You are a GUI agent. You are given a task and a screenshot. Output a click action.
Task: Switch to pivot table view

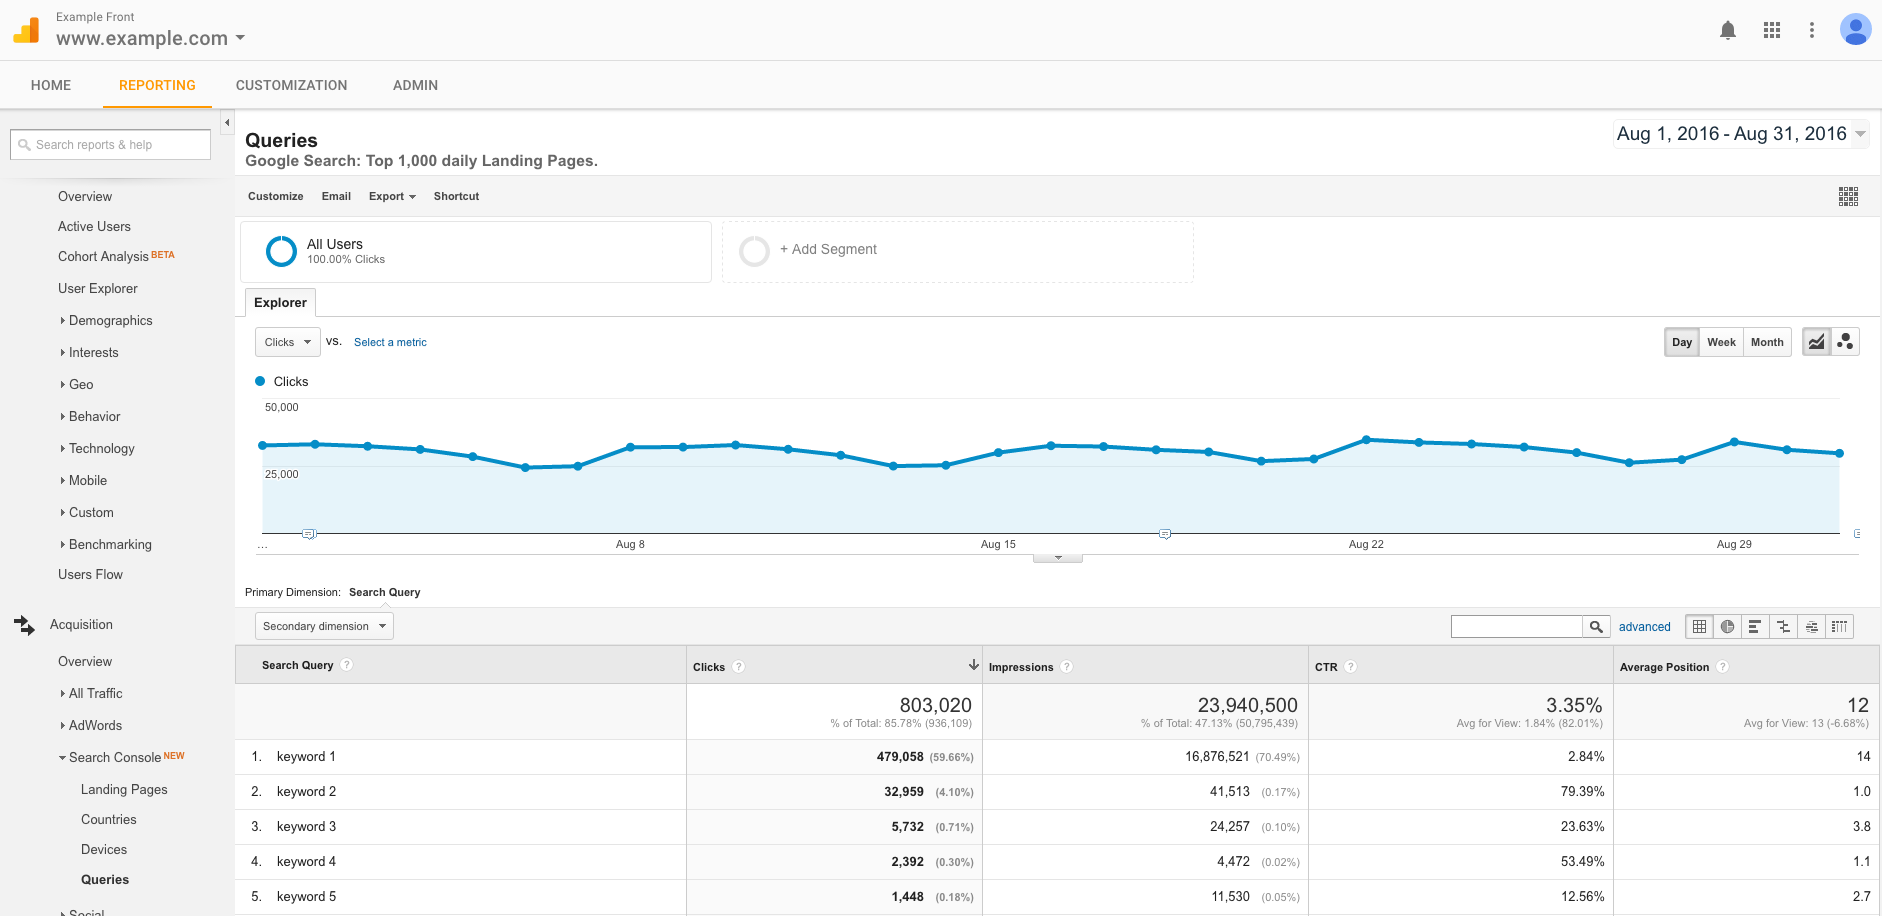(x=1839, y=626)
